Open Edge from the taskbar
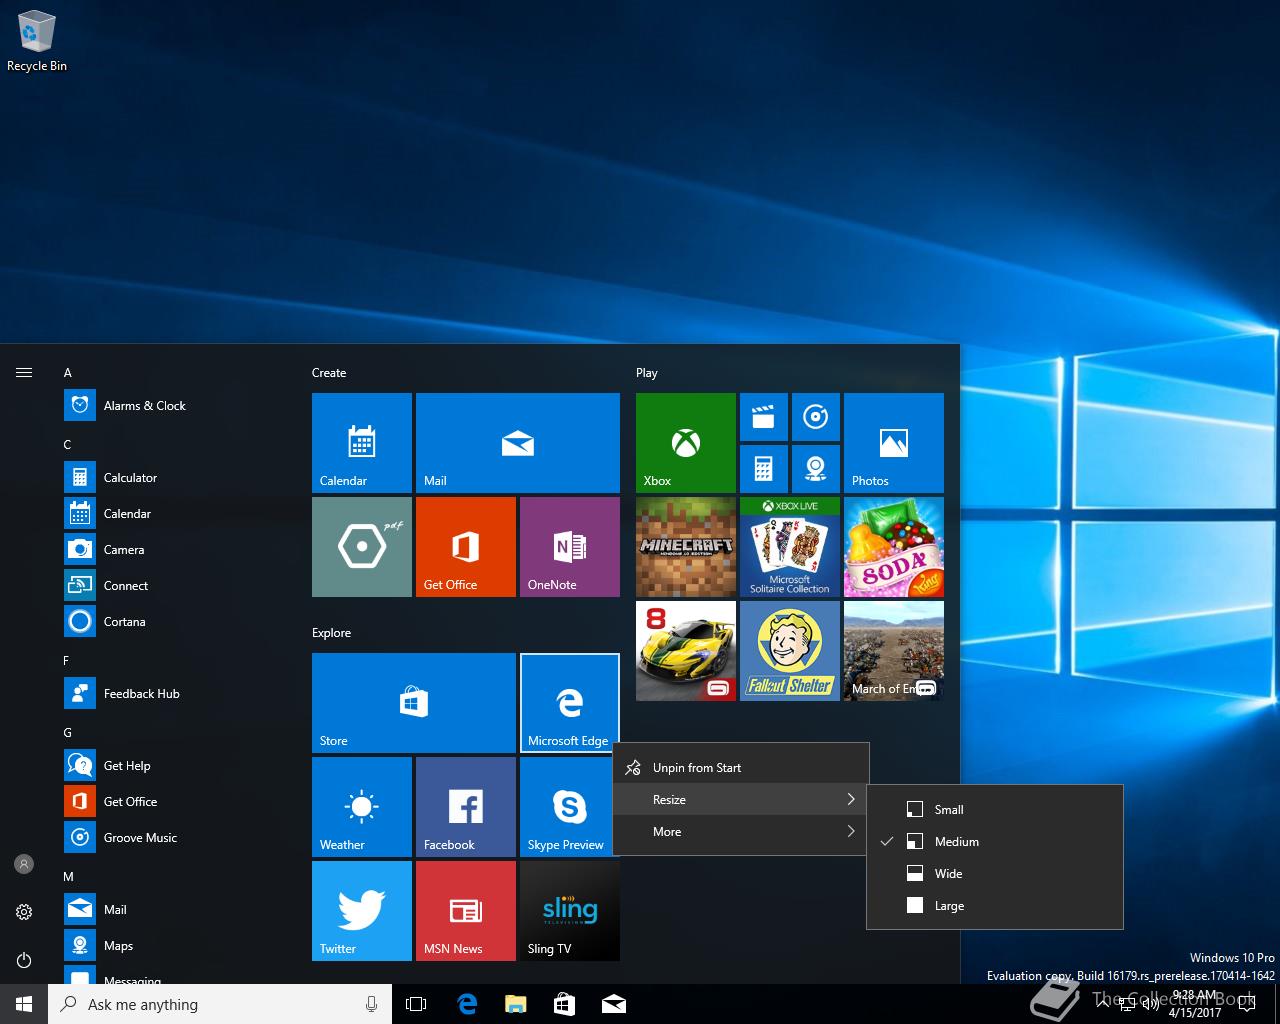 coord(466,1004)
